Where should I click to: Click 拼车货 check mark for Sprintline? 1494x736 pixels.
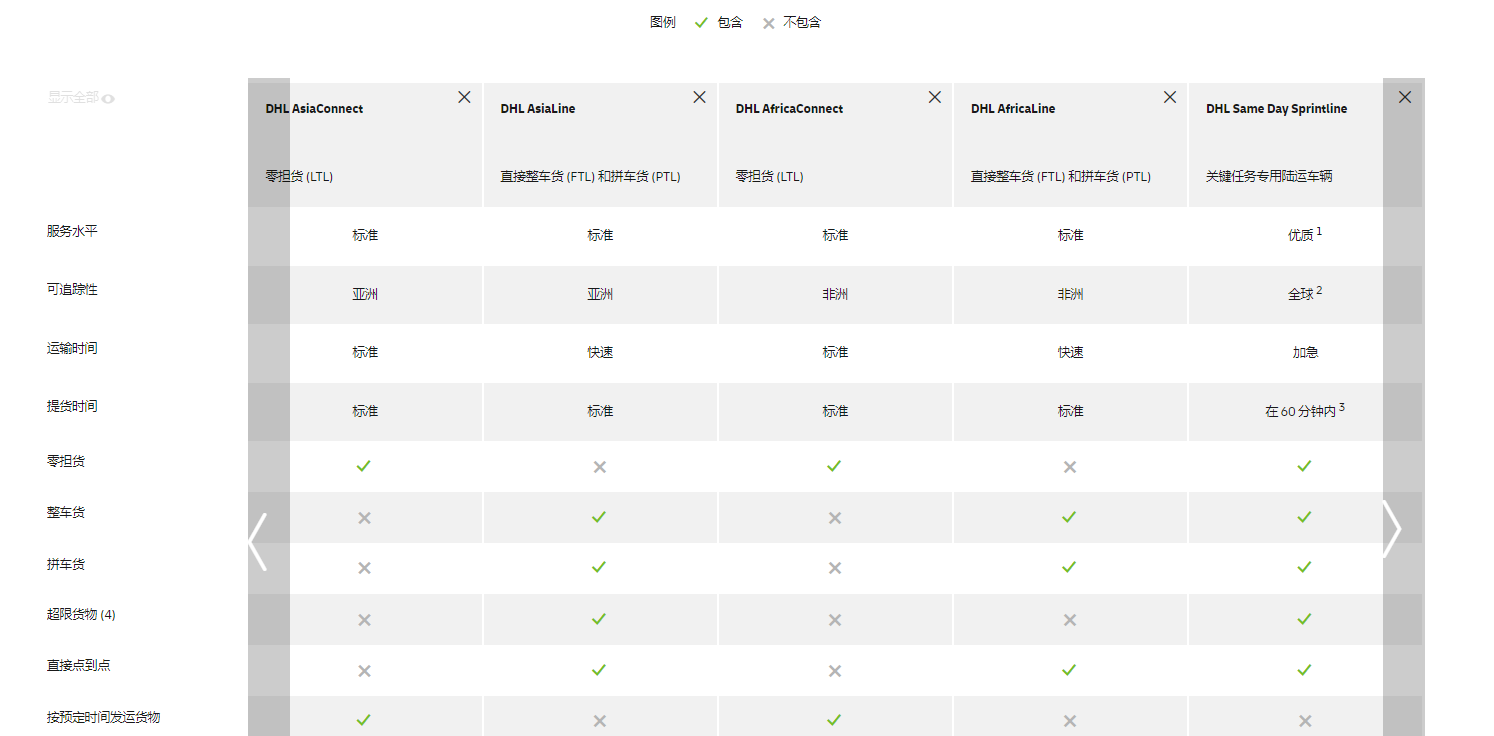point(1304,567)
